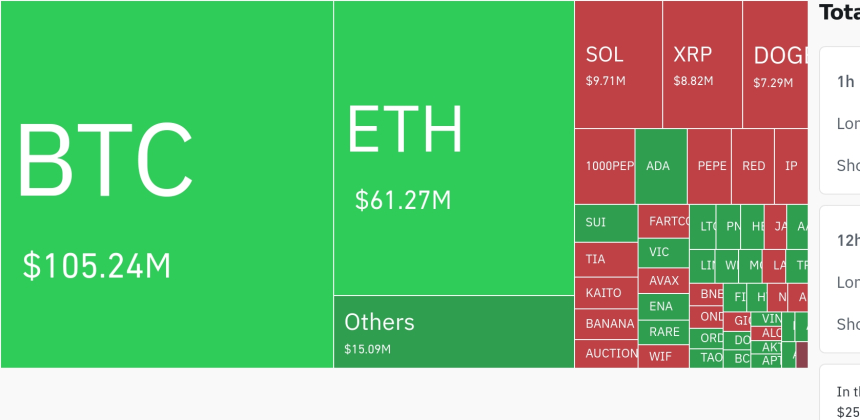Click the BTC $105.24M heatmap tile
Viewport: 860px width, 420px height.
(x=166, y=184)
